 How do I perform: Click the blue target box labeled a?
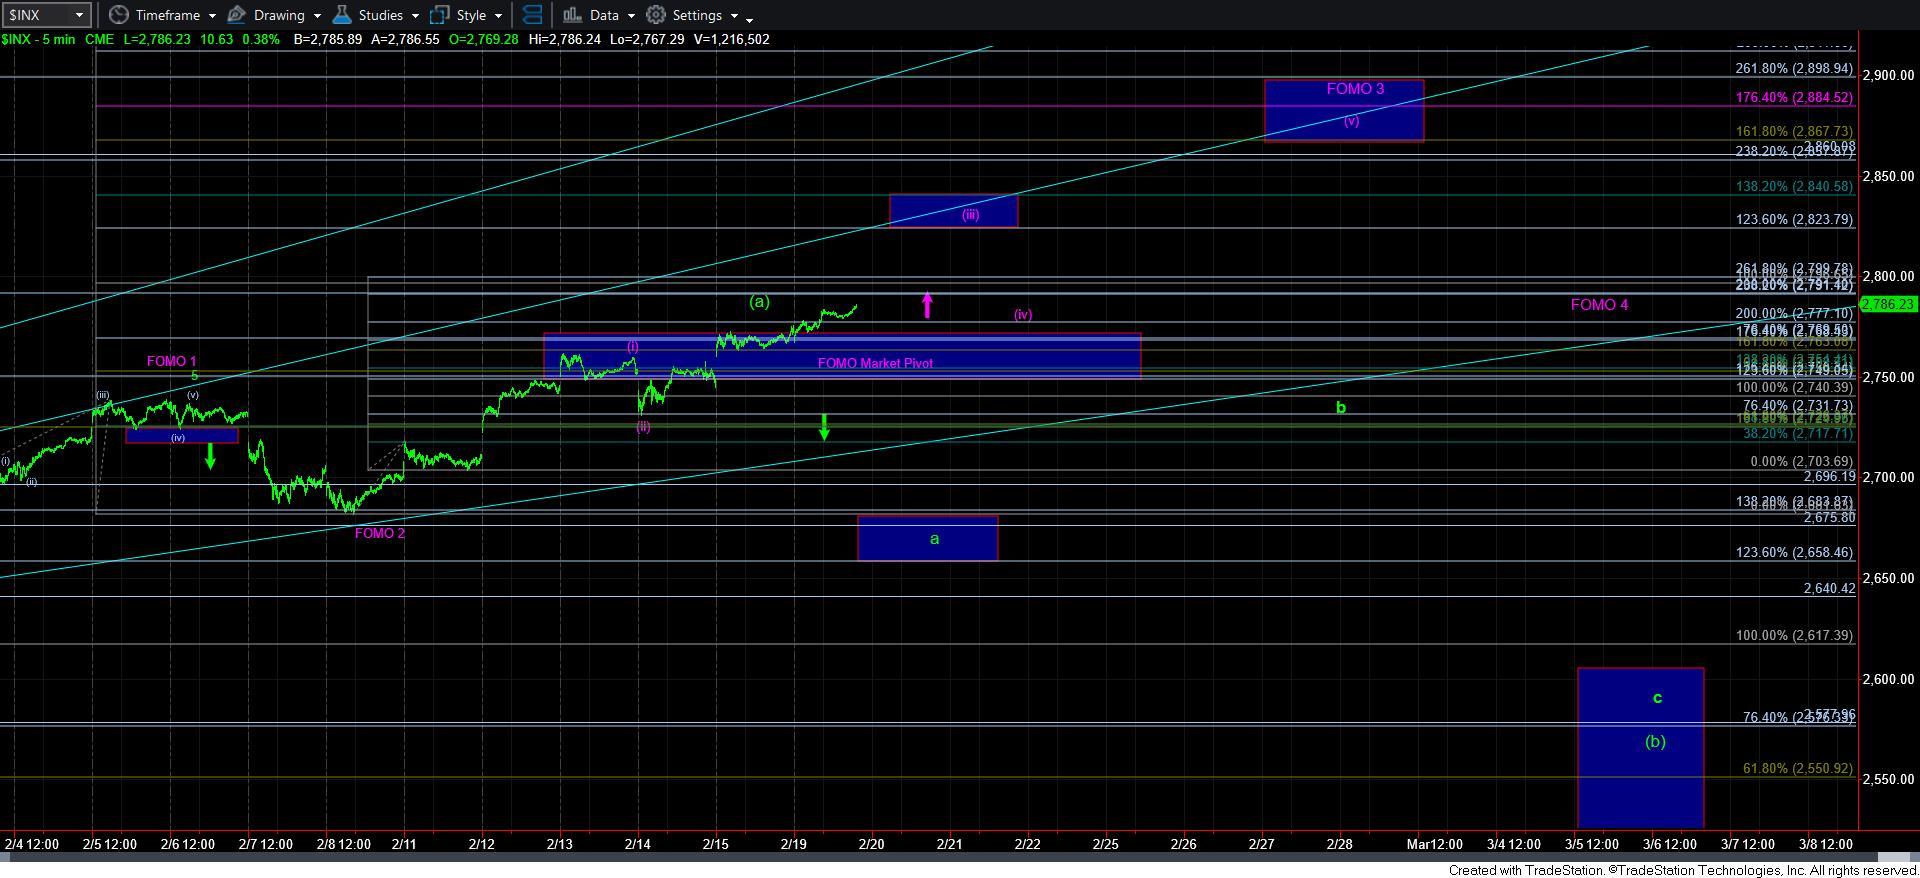point(927,538)
